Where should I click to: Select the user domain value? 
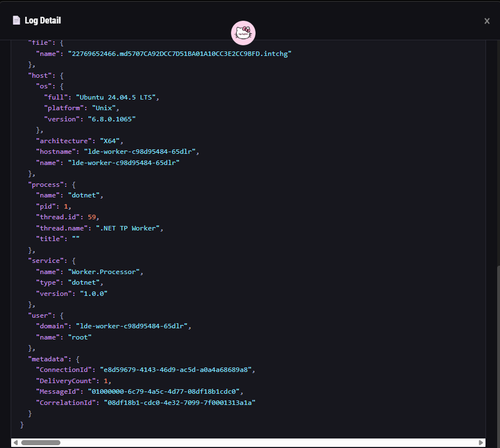coord(132,326)
